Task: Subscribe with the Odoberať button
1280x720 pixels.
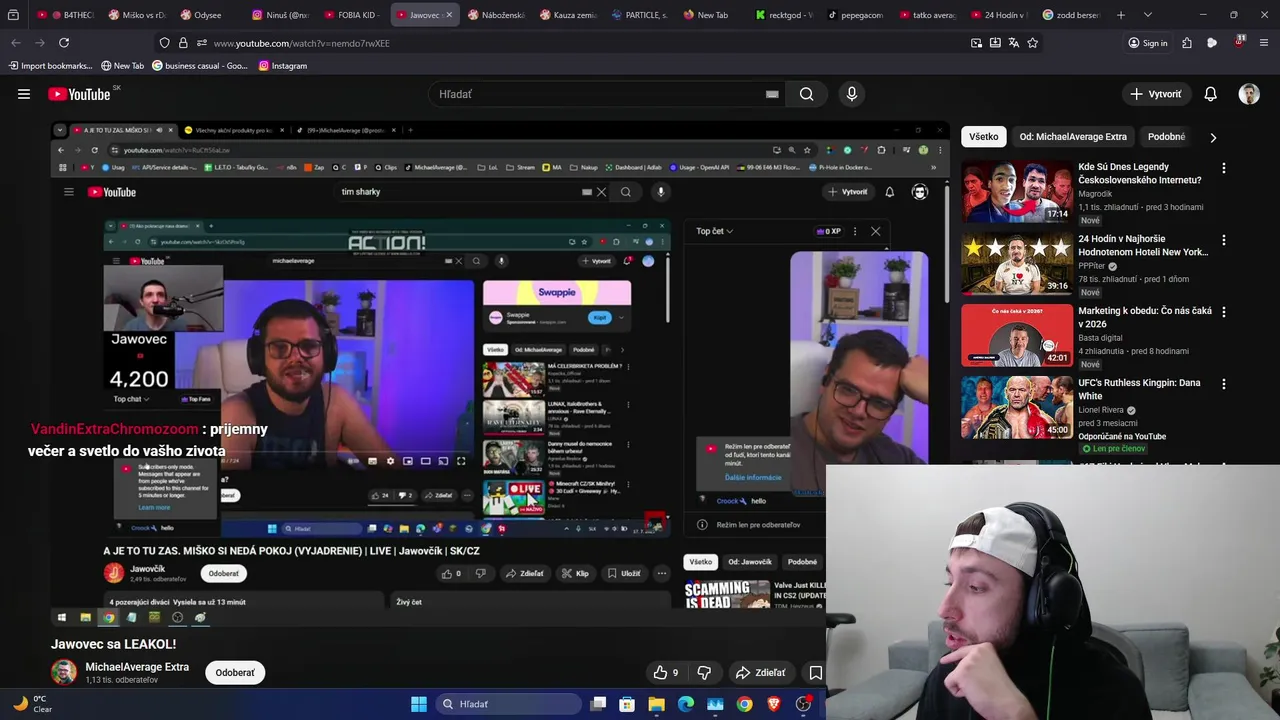Action: (235, 672)
